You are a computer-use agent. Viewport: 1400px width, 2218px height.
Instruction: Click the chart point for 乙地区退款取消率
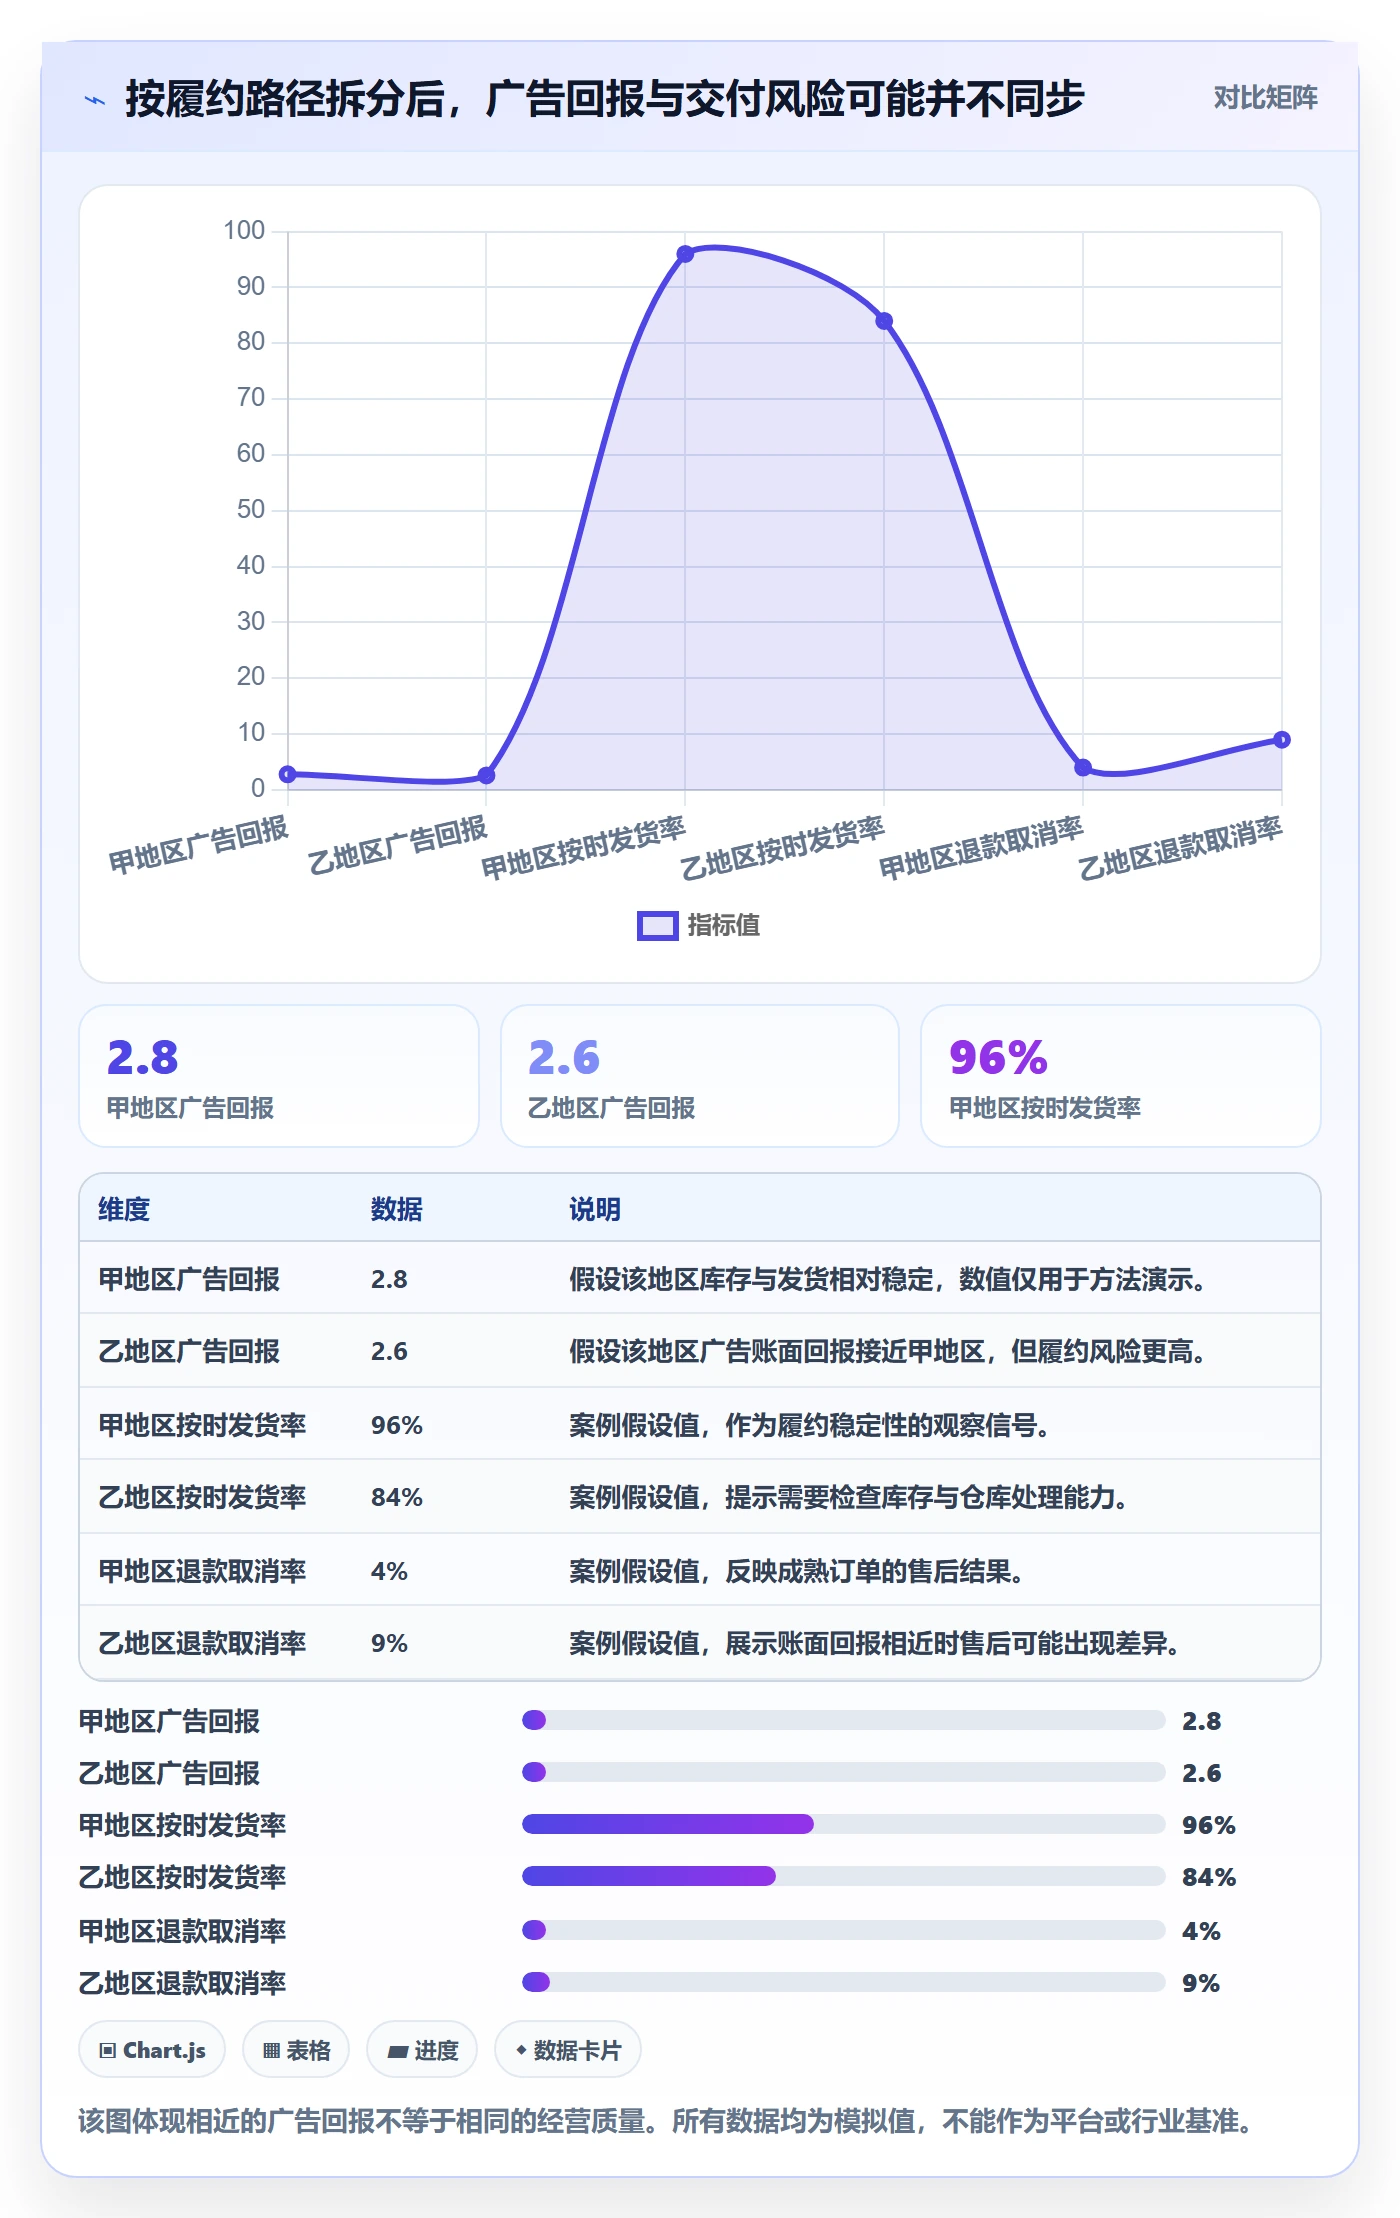pos(1282,740)
